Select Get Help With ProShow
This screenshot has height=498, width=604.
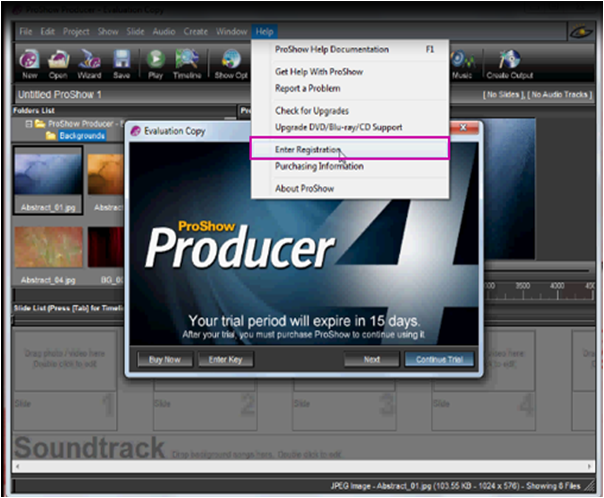click(350, 72)
